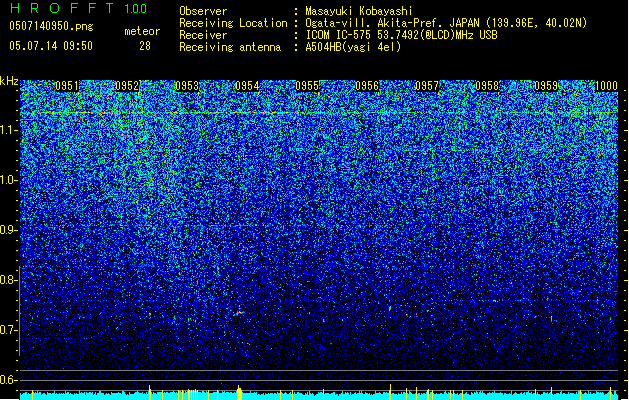This screenshot has height=400, width=629.
Task: Click the kHz axis unit label
Action: pos(9,81)
